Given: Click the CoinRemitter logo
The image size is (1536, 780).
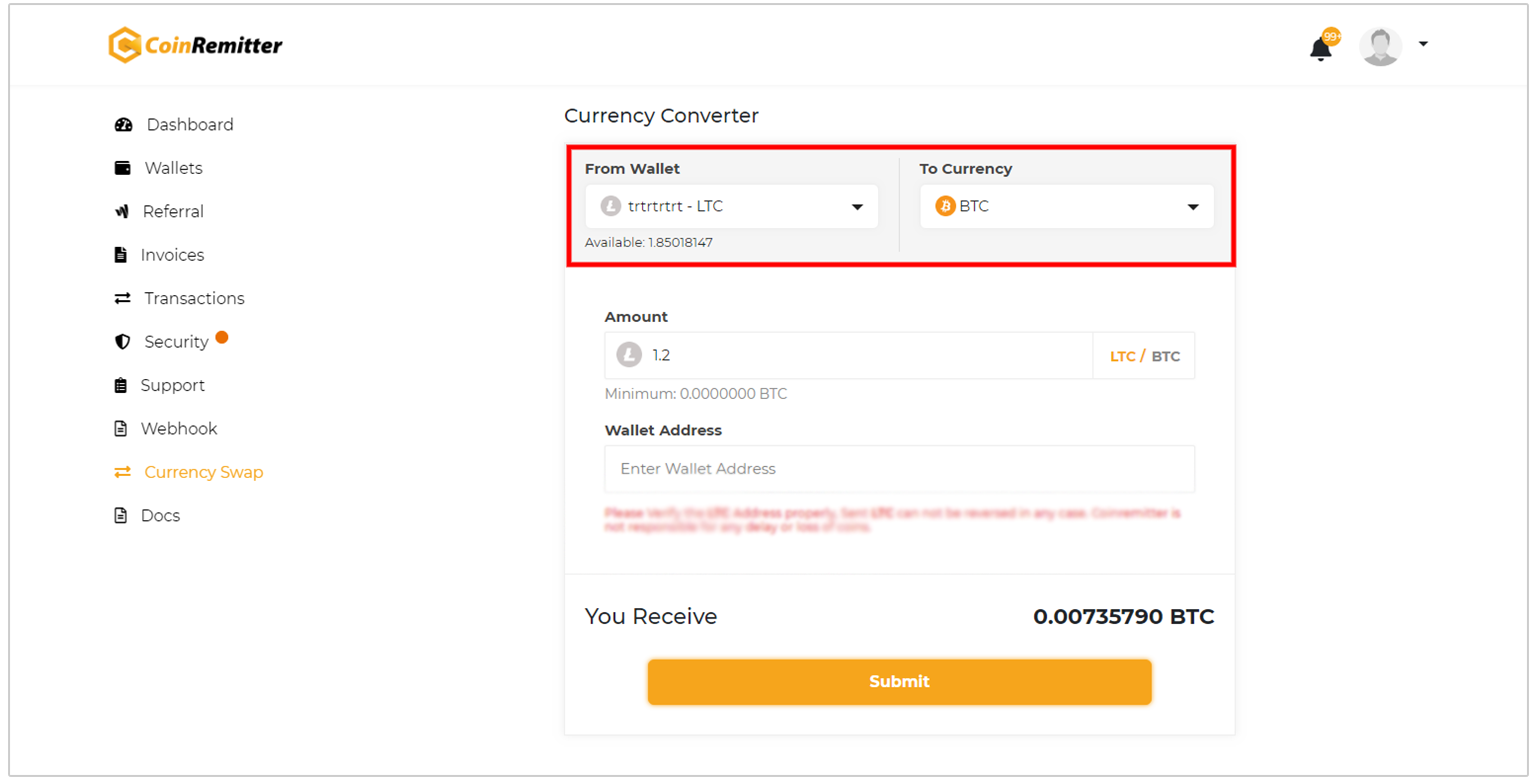Looking at the screenshot, I should 196,45.
